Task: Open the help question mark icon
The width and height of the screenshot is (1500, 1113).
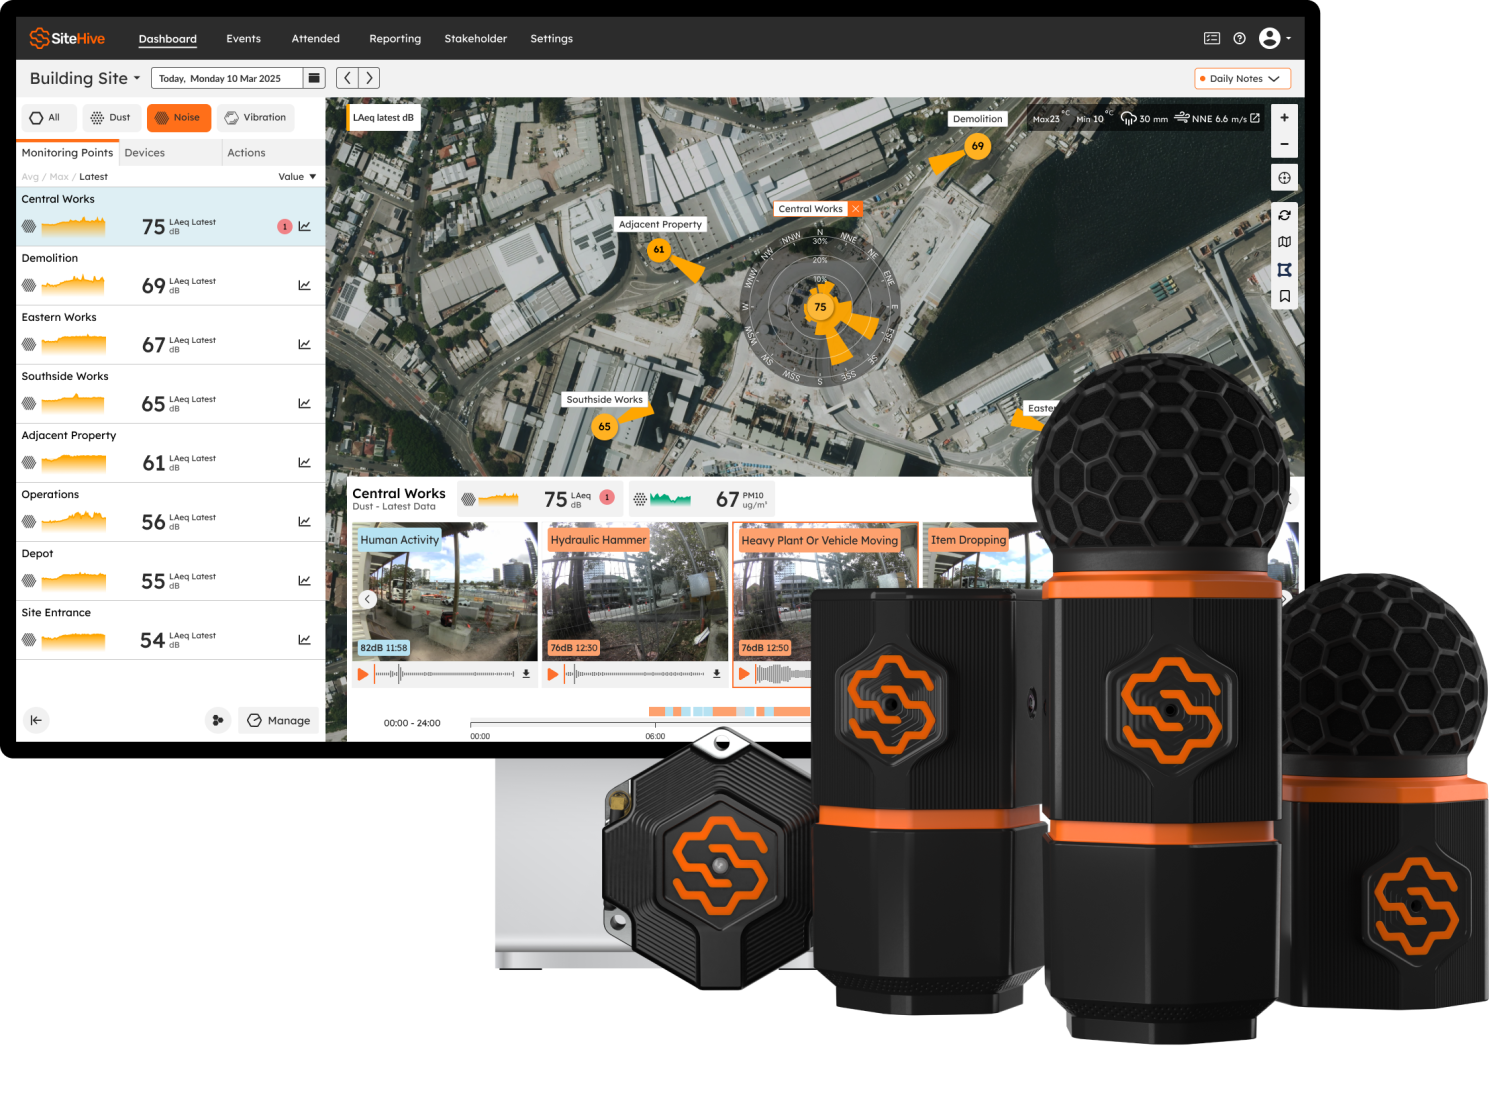Action: click(1239, 39)
